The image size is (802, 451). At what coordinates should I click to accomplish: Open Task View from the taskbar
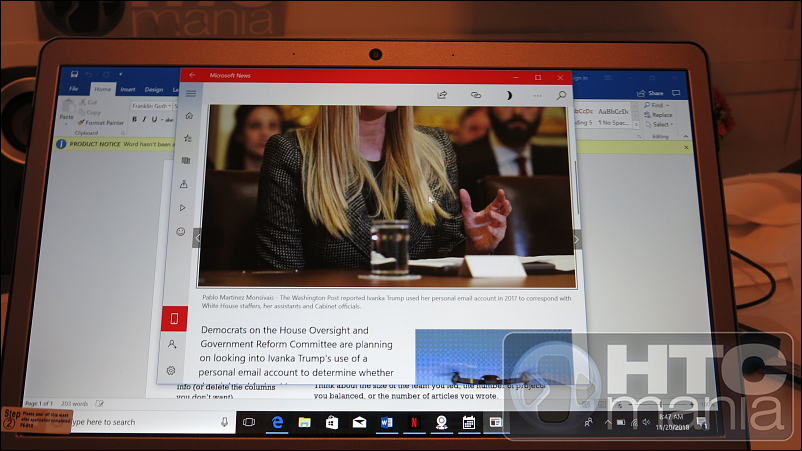[249, 422]
